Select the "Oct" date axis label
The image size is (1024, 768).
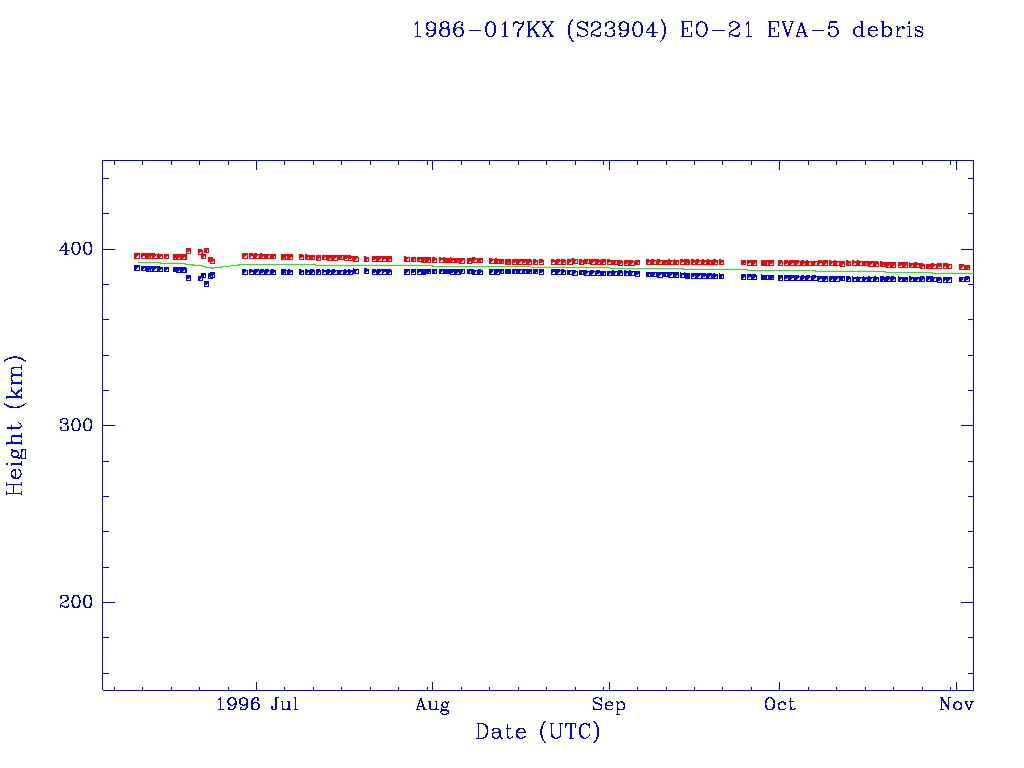(x=779, y=705)
